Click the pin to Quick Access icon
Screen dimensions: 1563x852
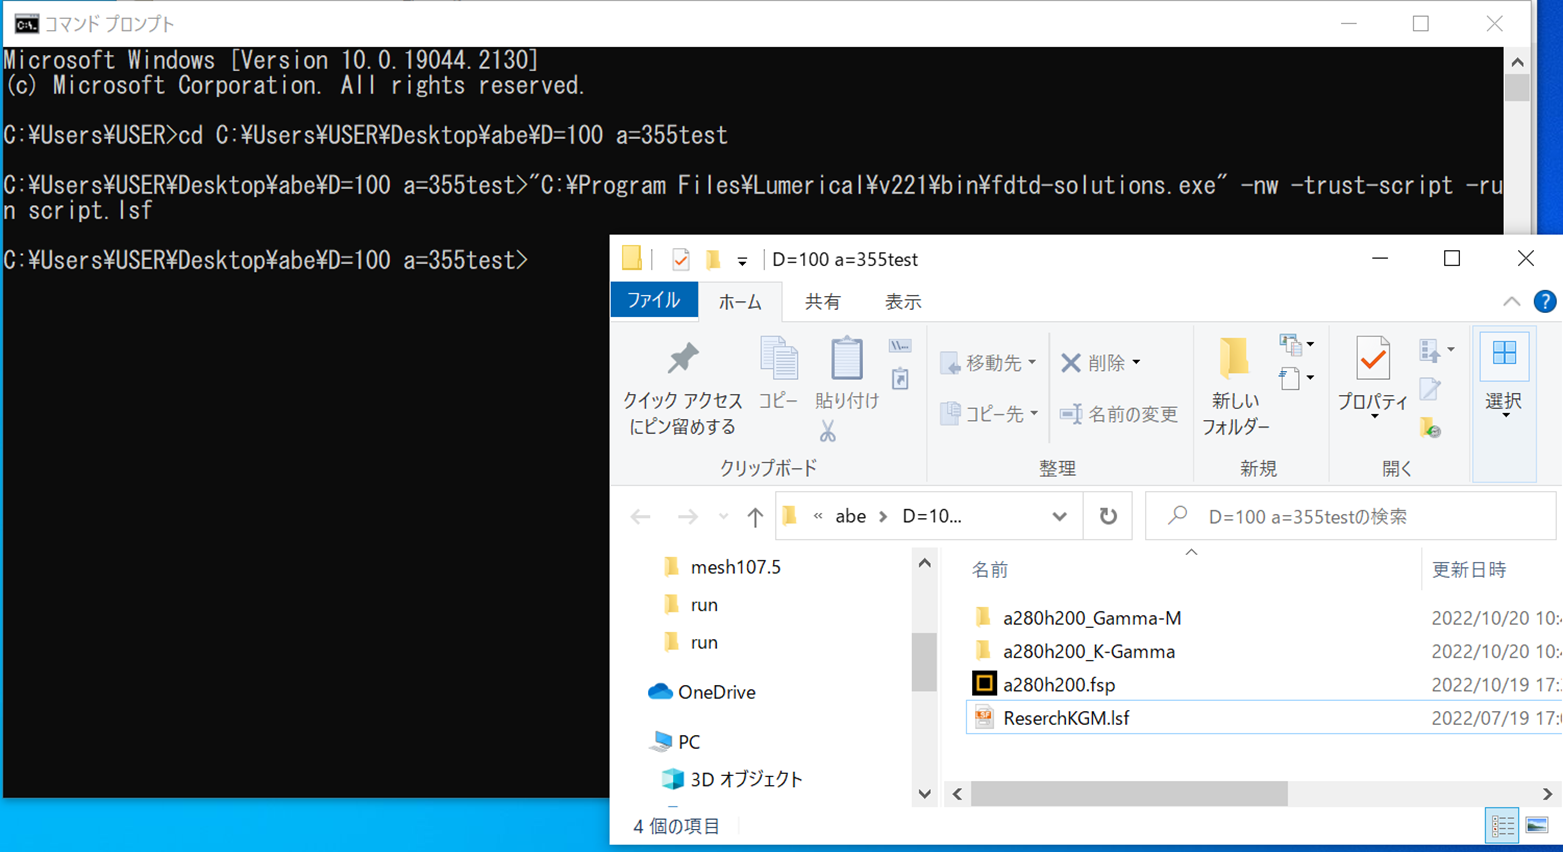coord(683,358)
